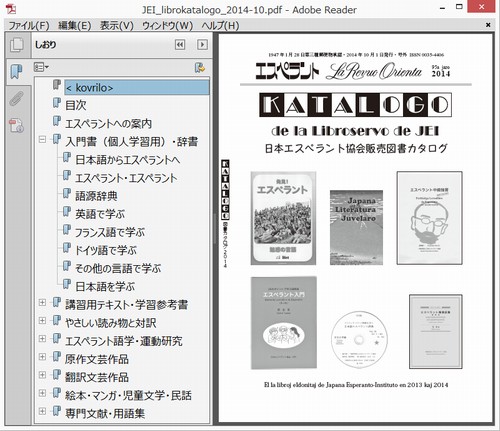The height and width of the screenshot is (431, 500).
Task: Click the bookmark icon beside 語源辞典
Action: tap(67, 194)
